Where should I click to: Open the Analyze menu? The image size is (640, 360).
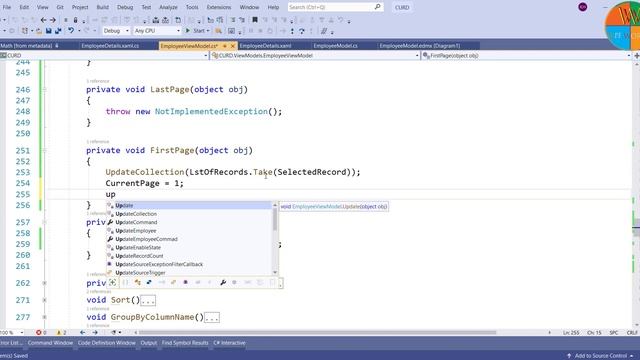tap(168, 7)
